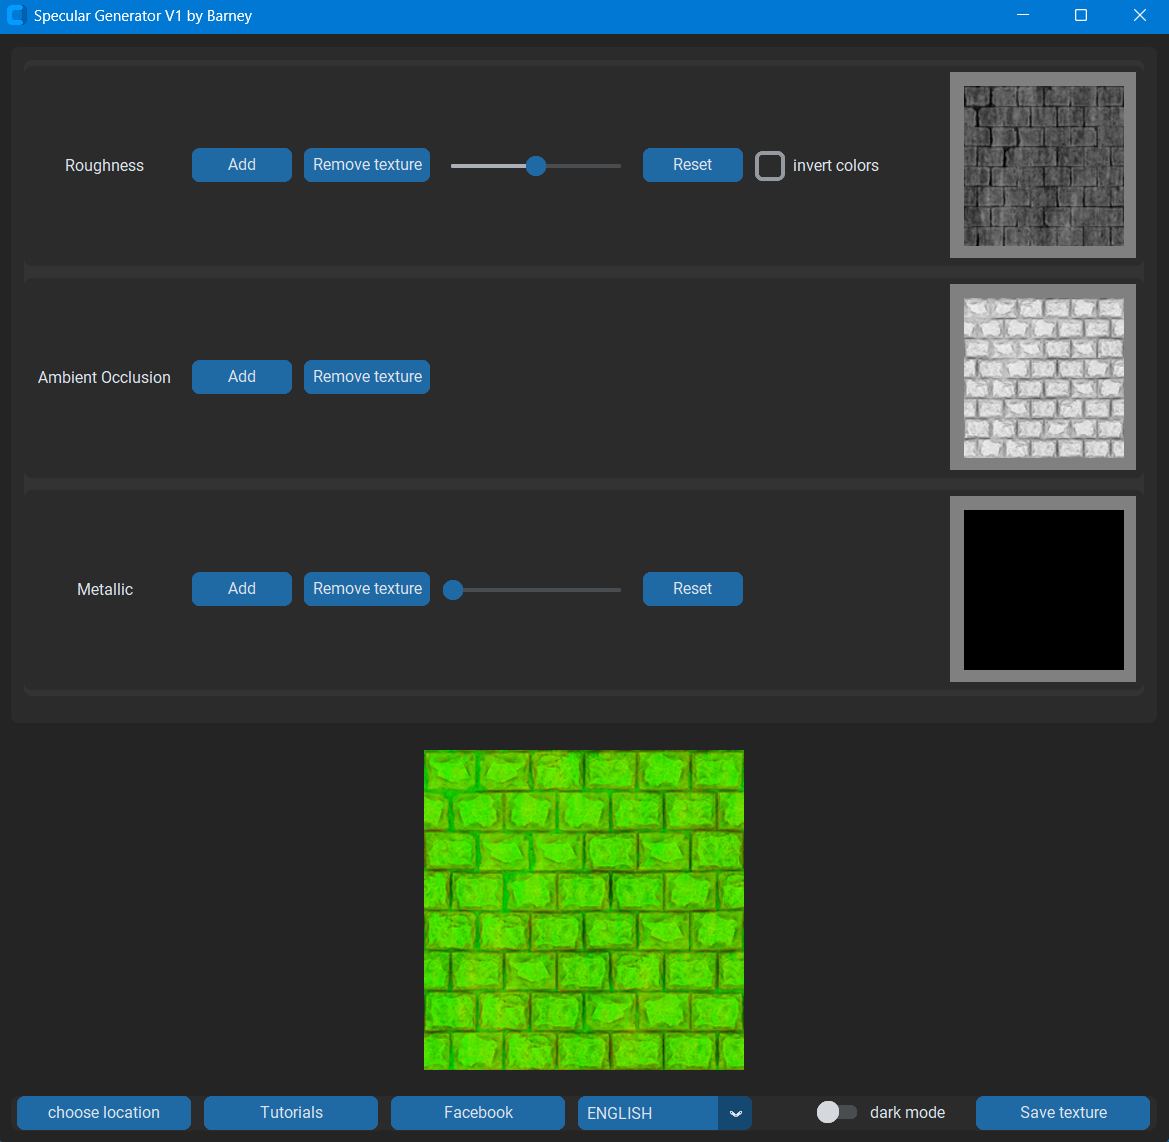
Task: Click the Metallic slider handle
Action: pyautogui.click(x=453, y=590)
